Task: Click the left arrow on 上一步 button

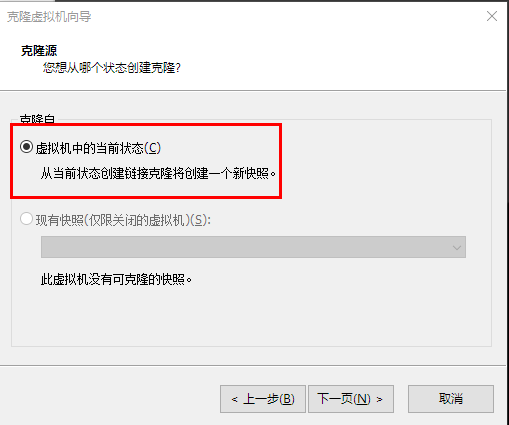Action: coord(235,399)
